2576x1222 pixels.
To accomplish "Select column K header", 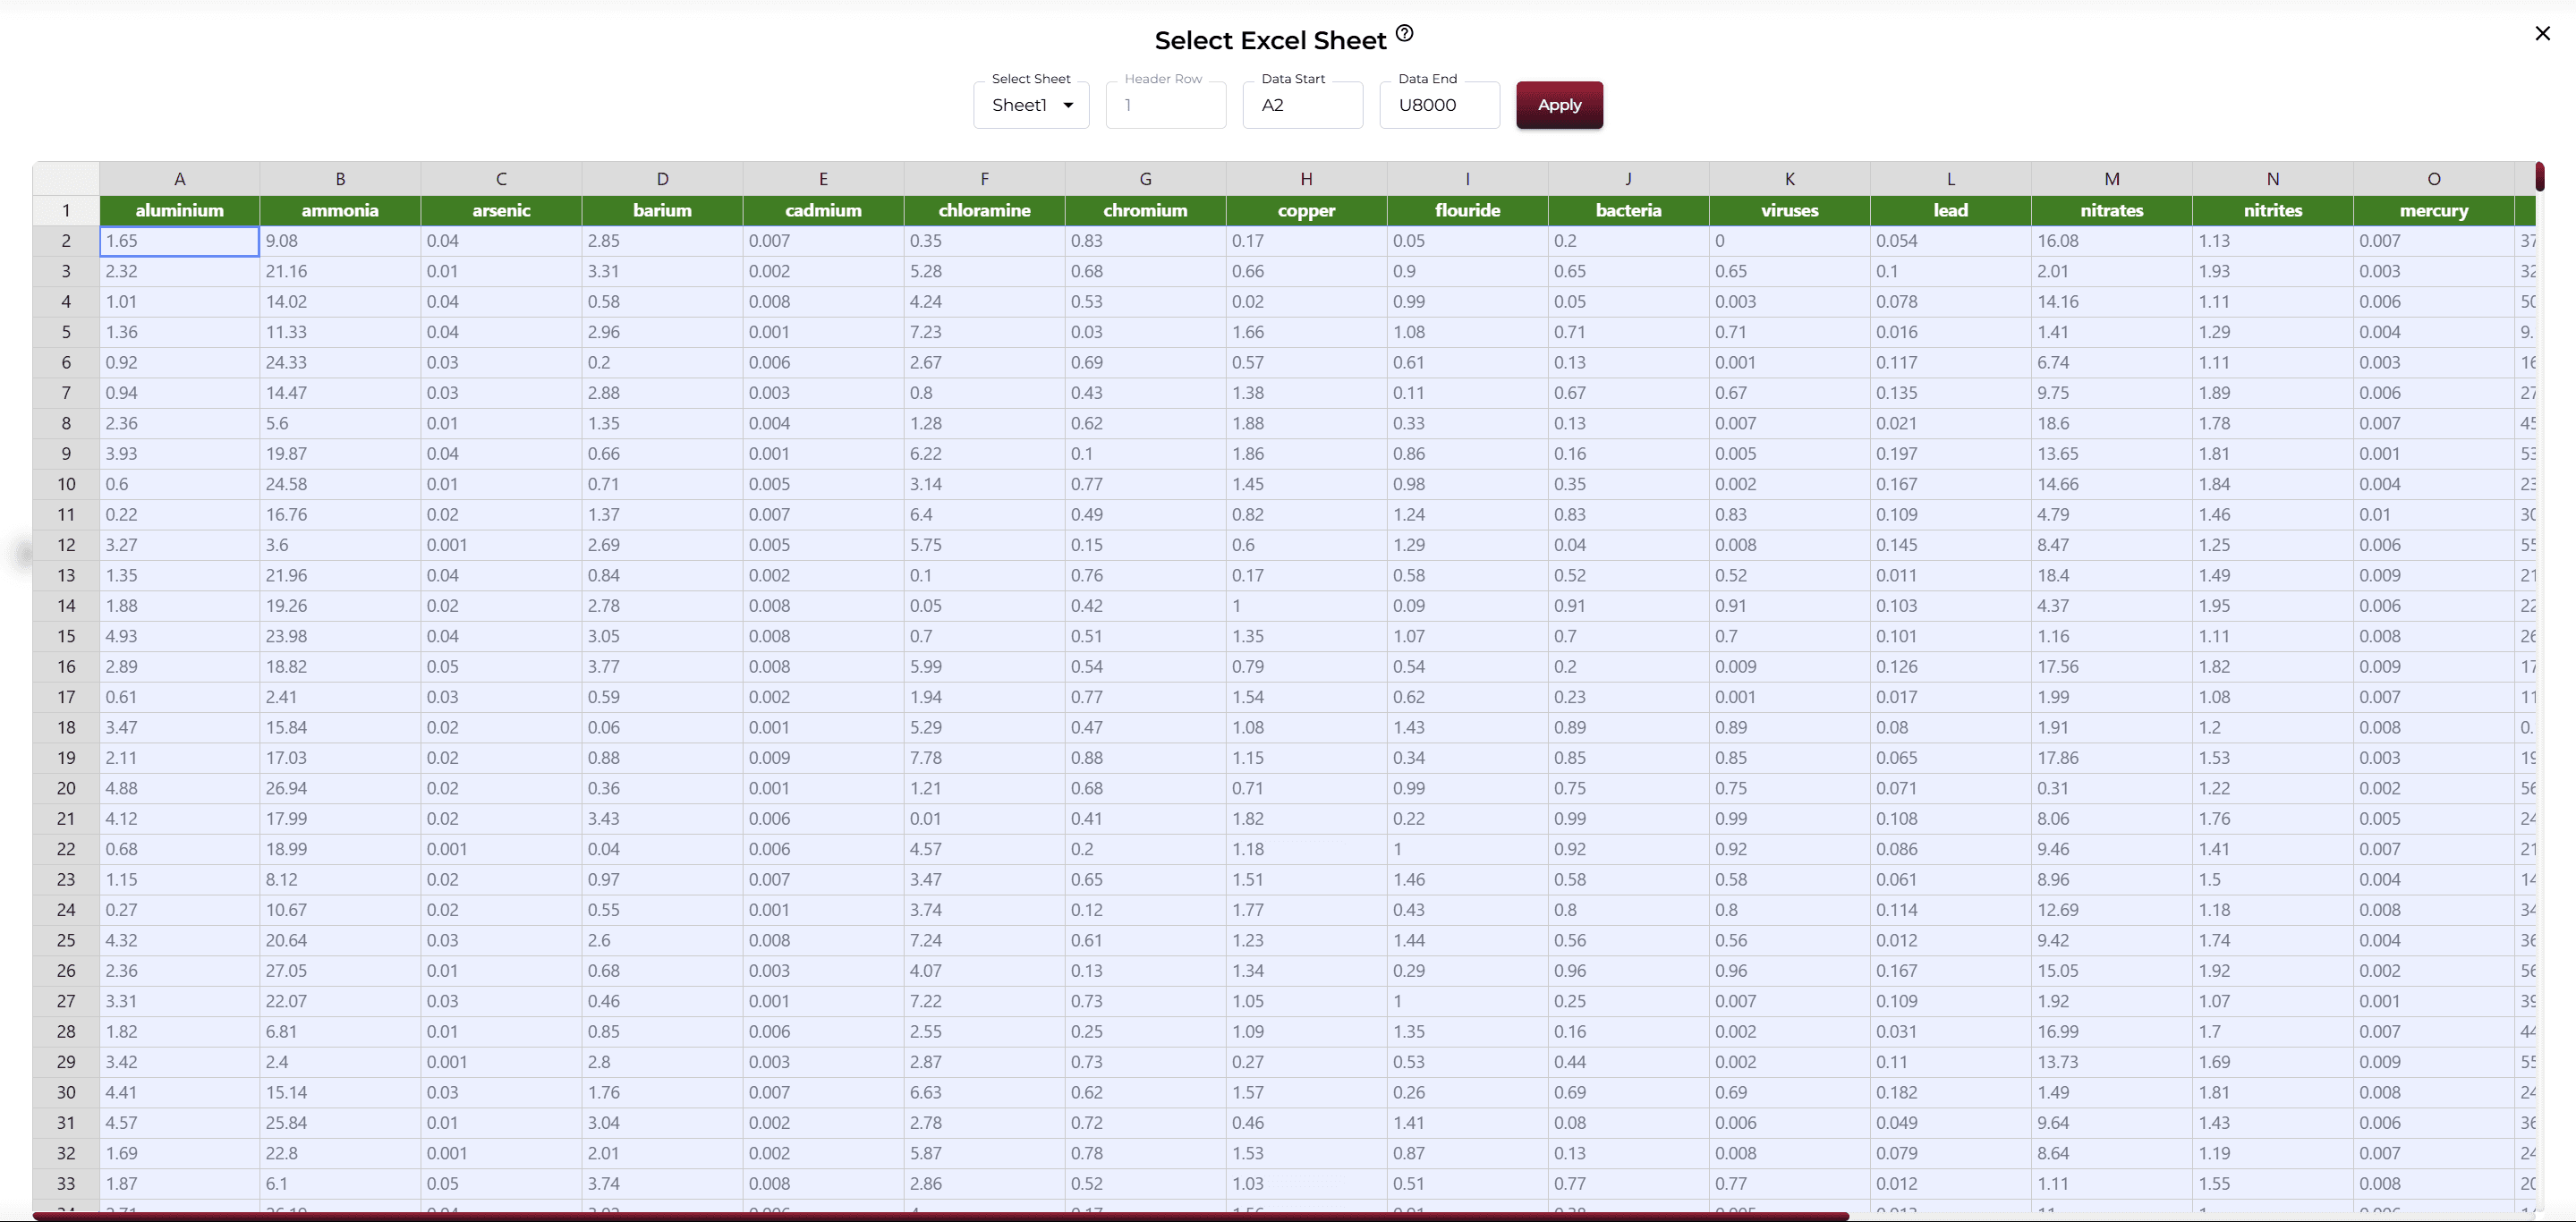I will tap(1790, 179).
